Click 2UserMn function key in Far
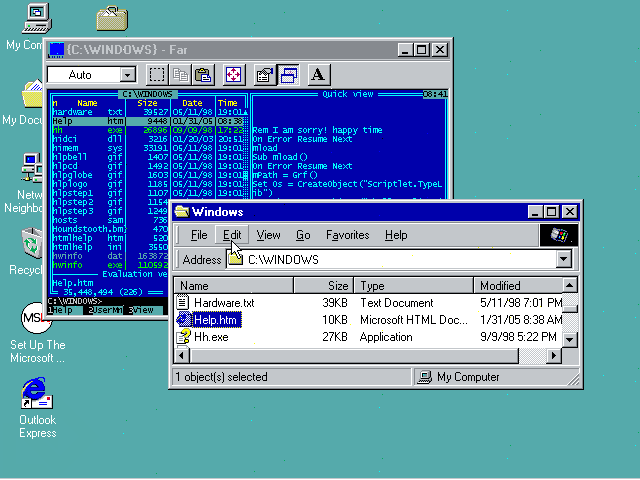Viewport: 640px width, 480px height. [105, 310]
